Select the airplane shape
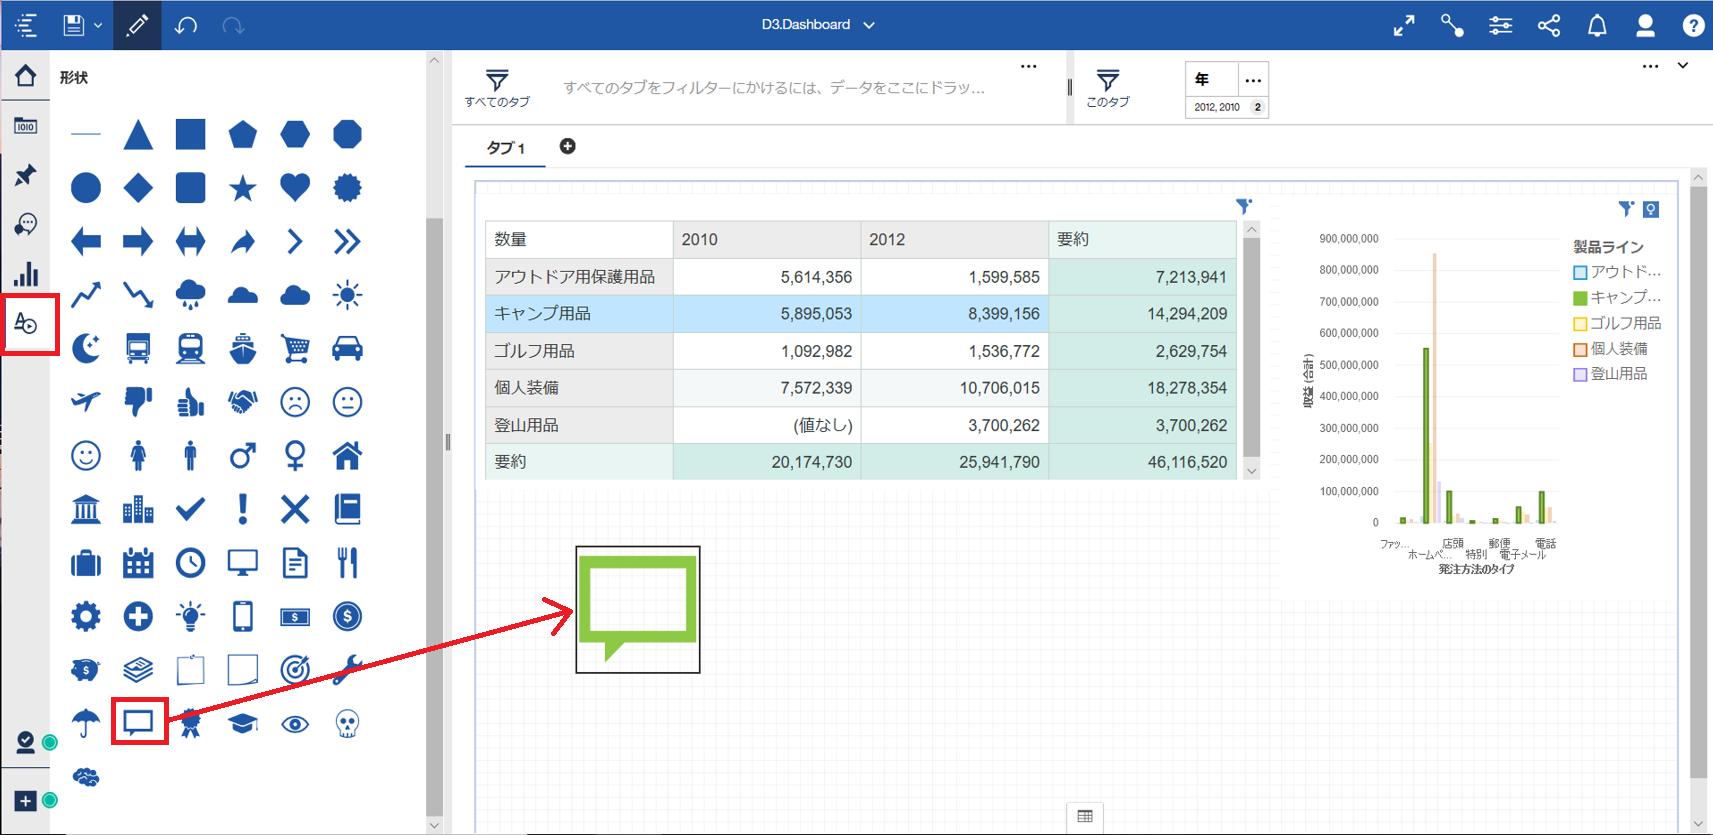 tap(86, 402)
